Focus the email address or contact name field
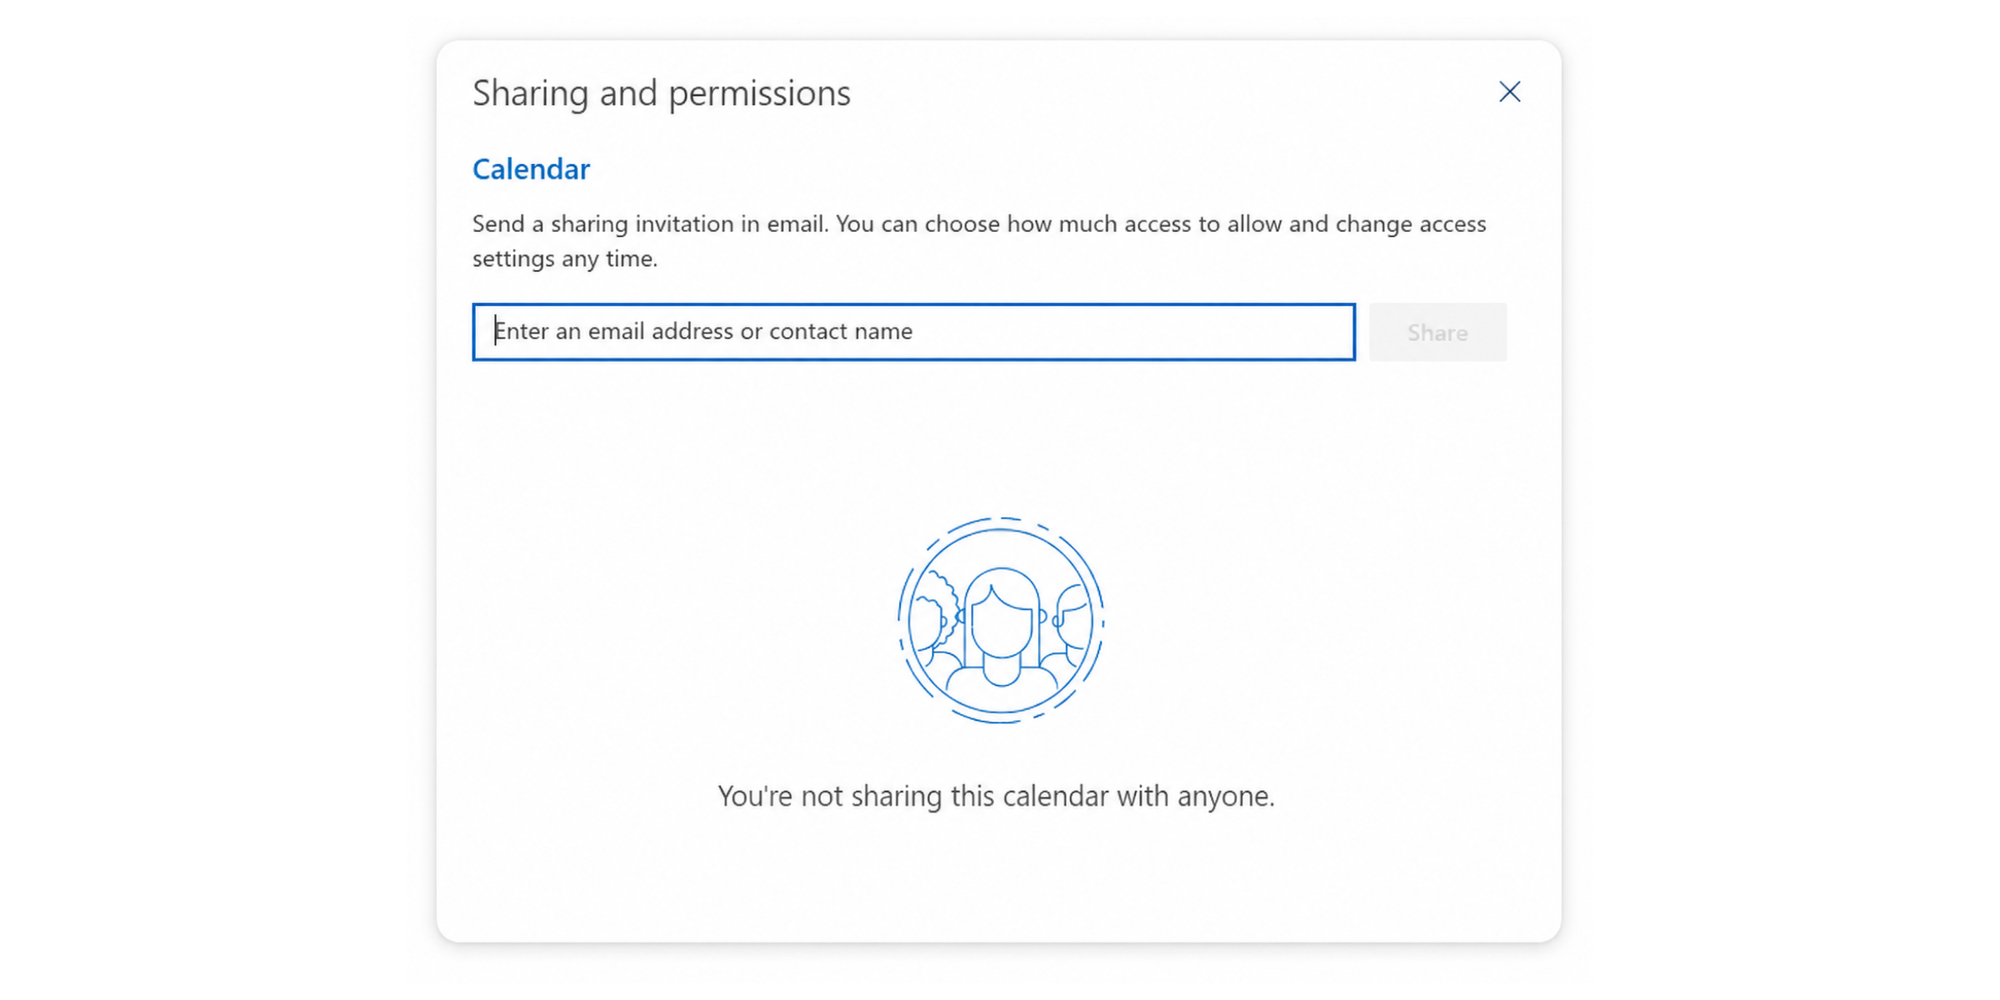2000x1000 pixels. 914,332
